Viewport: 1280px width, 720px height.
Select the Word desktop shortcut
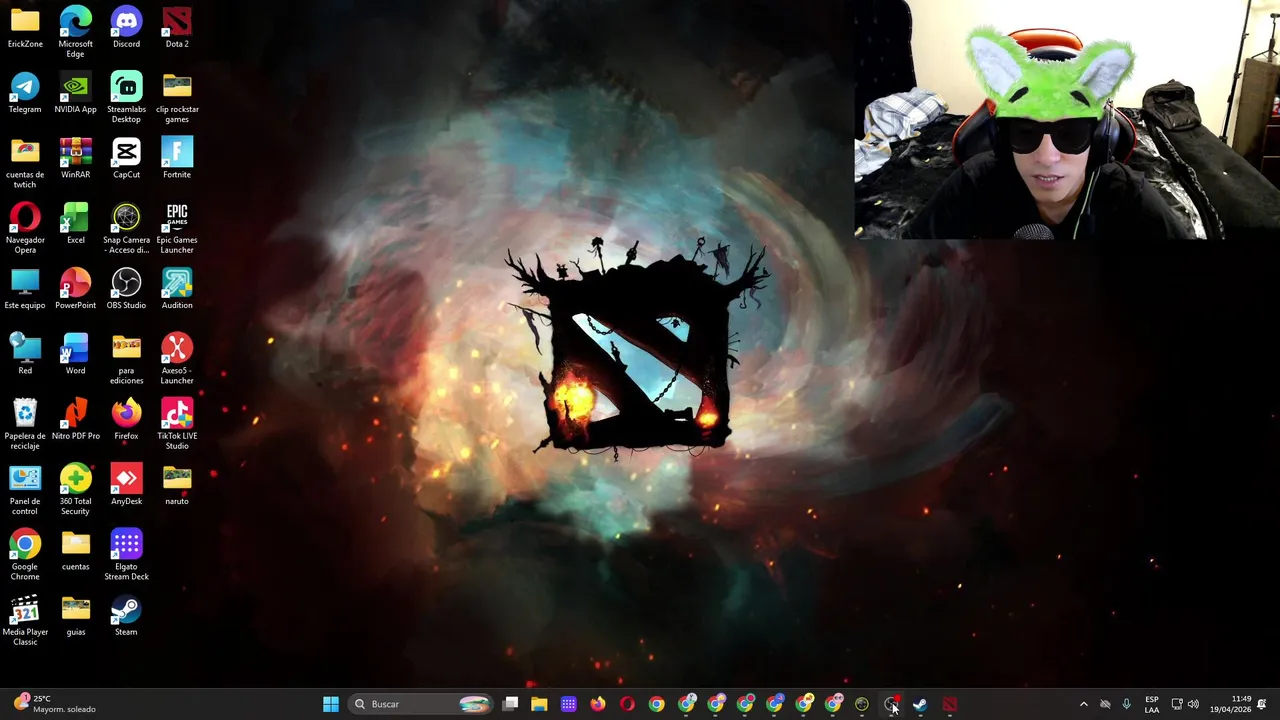pyautogui.click(x=75, y=354)
